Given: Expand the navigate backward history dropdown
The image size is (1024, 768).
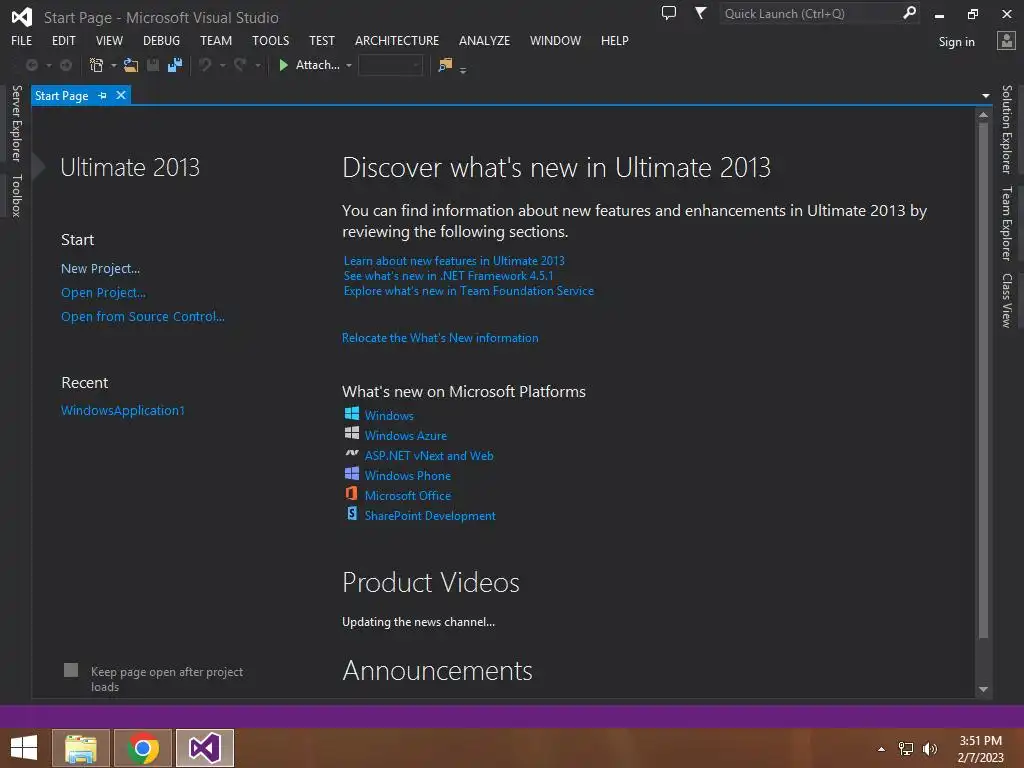Looking at the screenshot, I should (49, 65).
